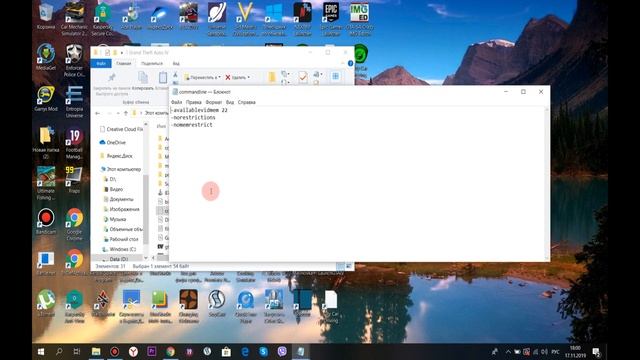Open the Windows Start button
Image resolution: width=640 pixels, height=360 pixels.
click(41, 351)
